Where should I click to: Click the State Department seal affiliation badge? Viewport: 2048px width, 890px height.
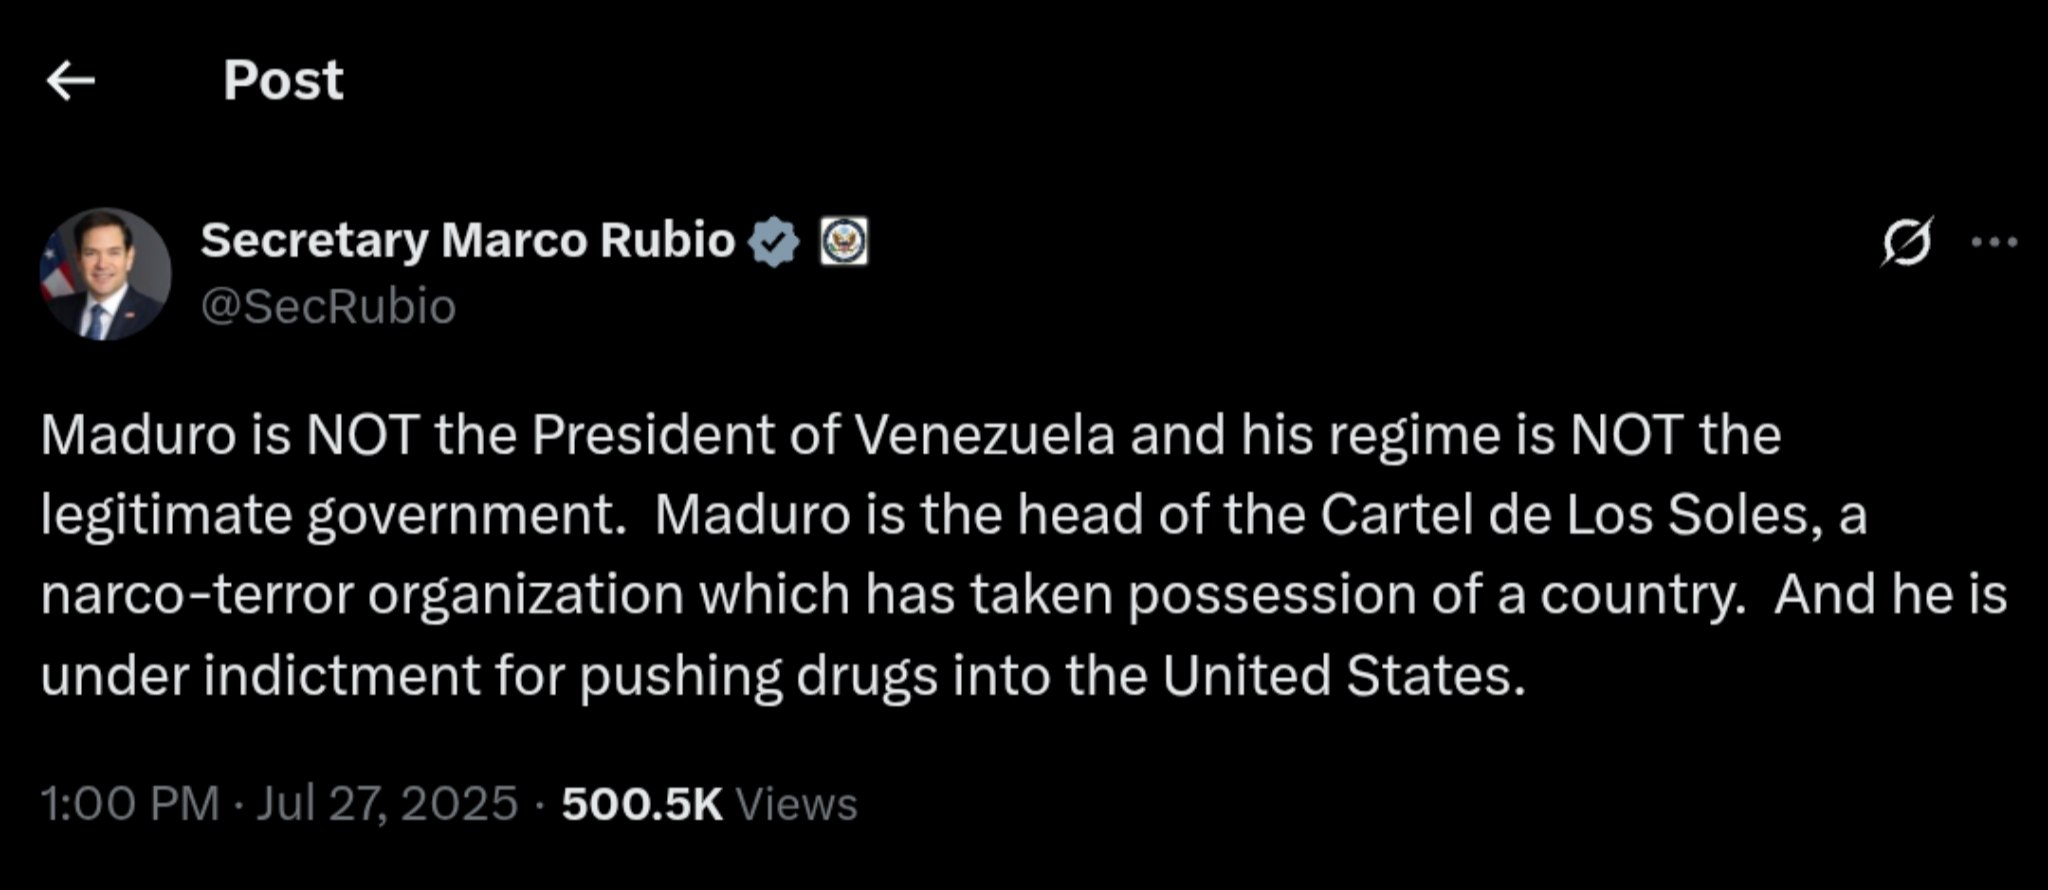[x=844, y=242]
